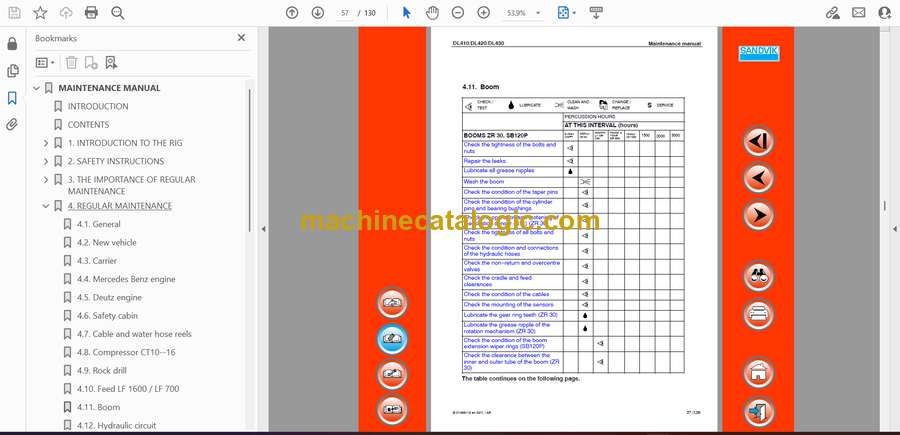Go to the previous page (up arrow)

[x=292, y=13]
